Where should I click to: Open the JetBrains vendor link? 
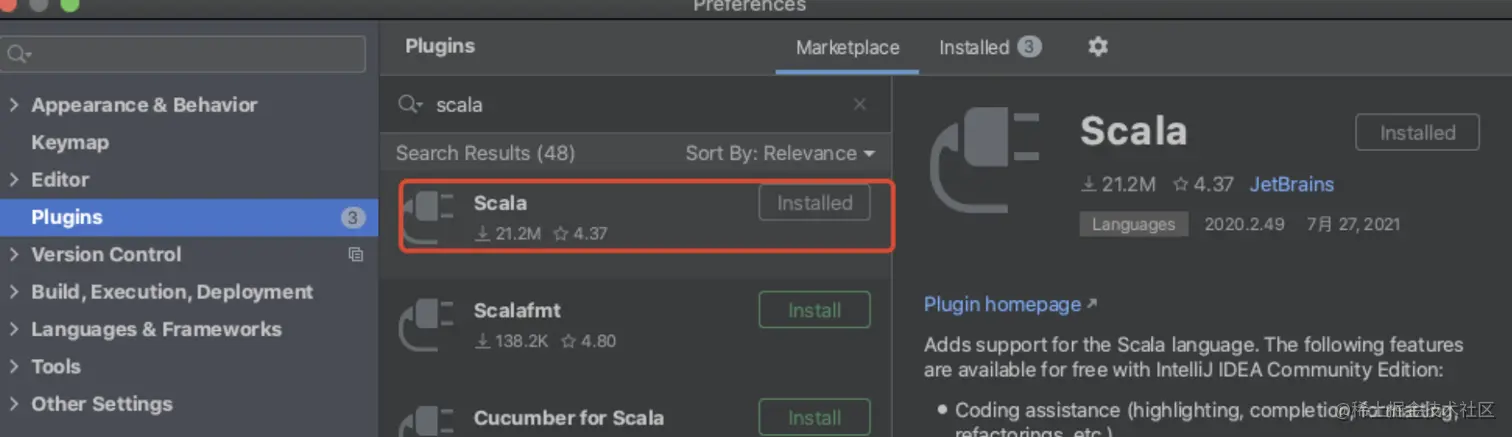point(1291,185)
